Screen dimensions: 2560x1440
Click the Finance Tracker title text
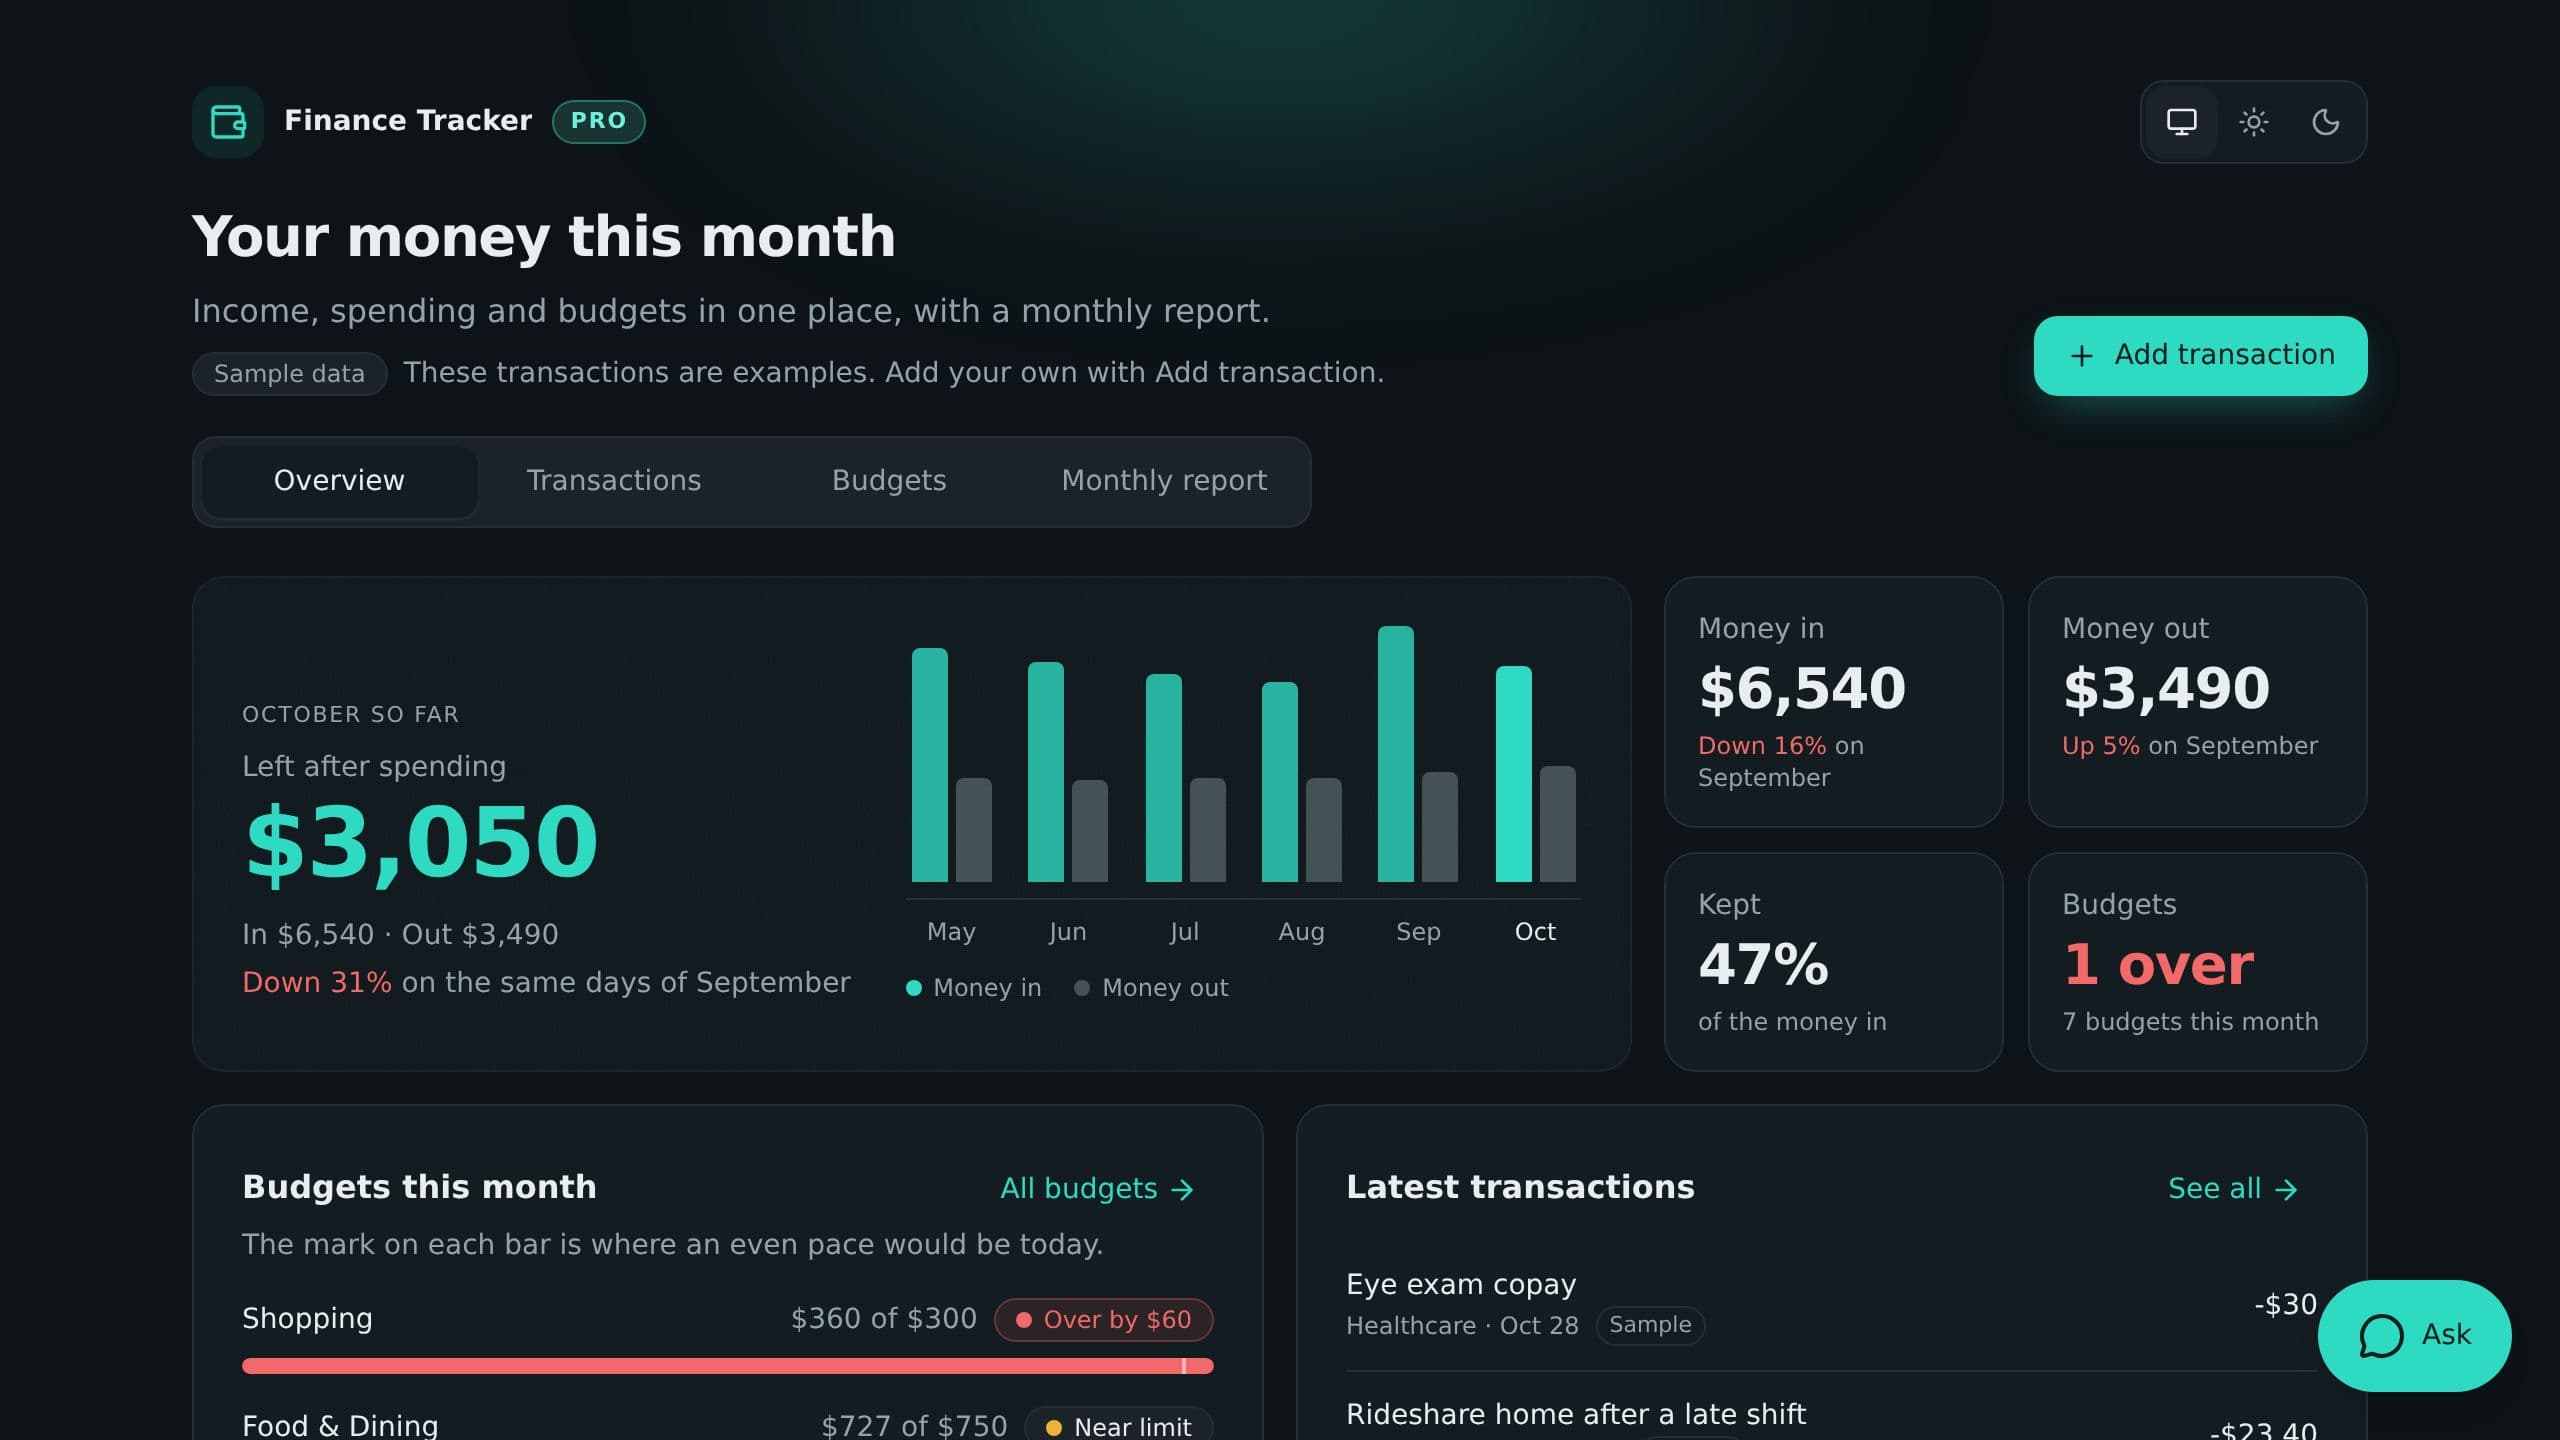click(408, 121)
